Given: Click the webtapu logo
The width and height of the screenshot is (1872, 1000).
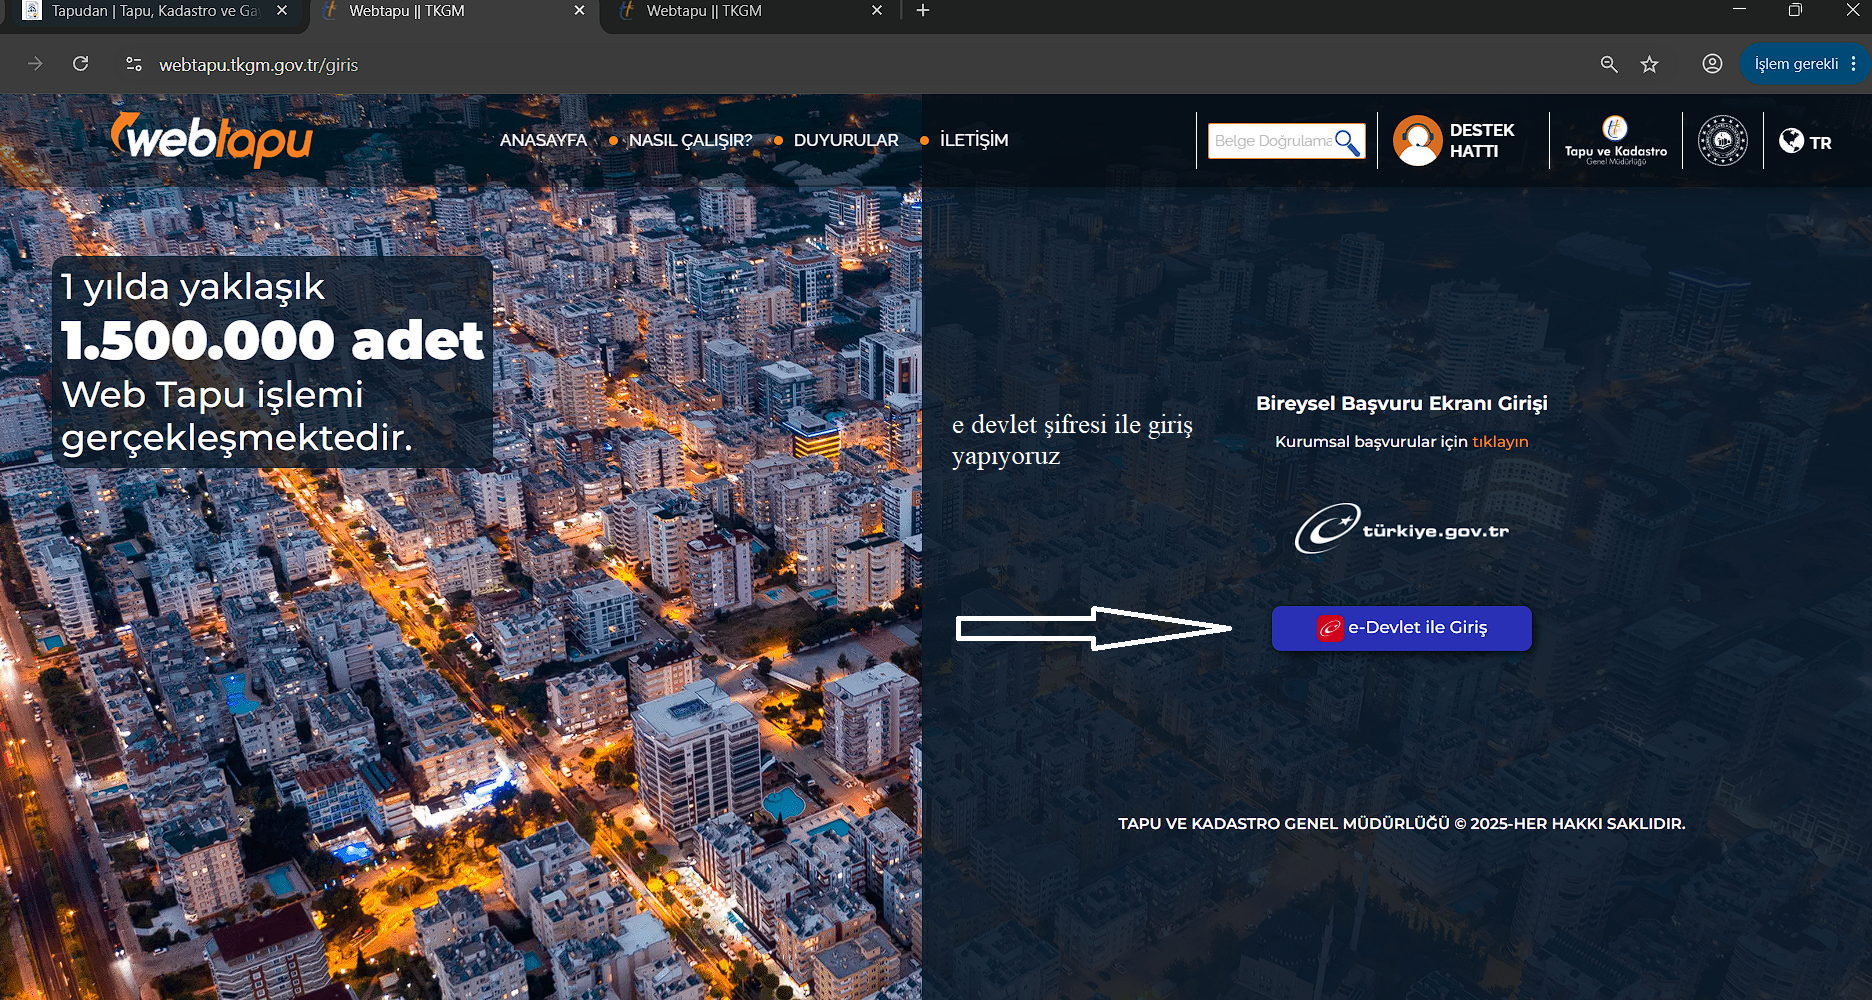Looking at the screenshot, I should 212,140.
